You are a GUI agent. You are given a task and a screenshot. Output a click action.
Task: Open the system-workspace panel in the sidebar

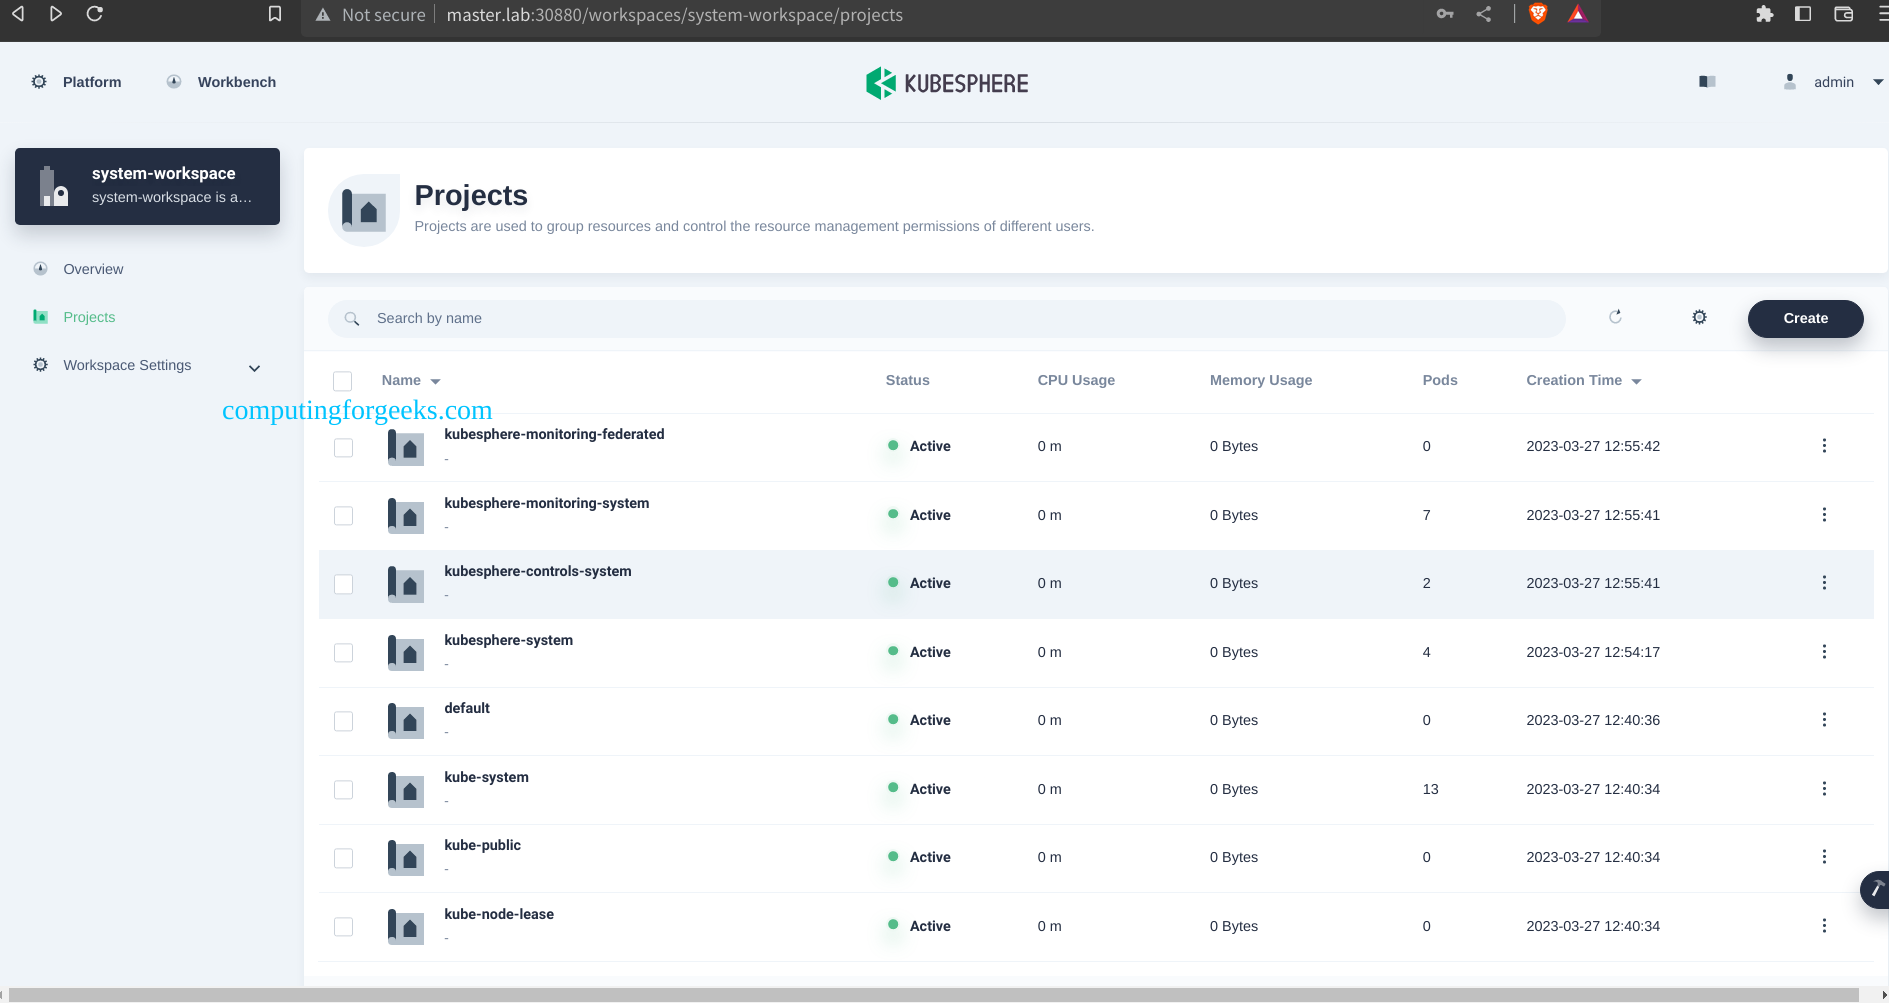[x=147, y=186]
